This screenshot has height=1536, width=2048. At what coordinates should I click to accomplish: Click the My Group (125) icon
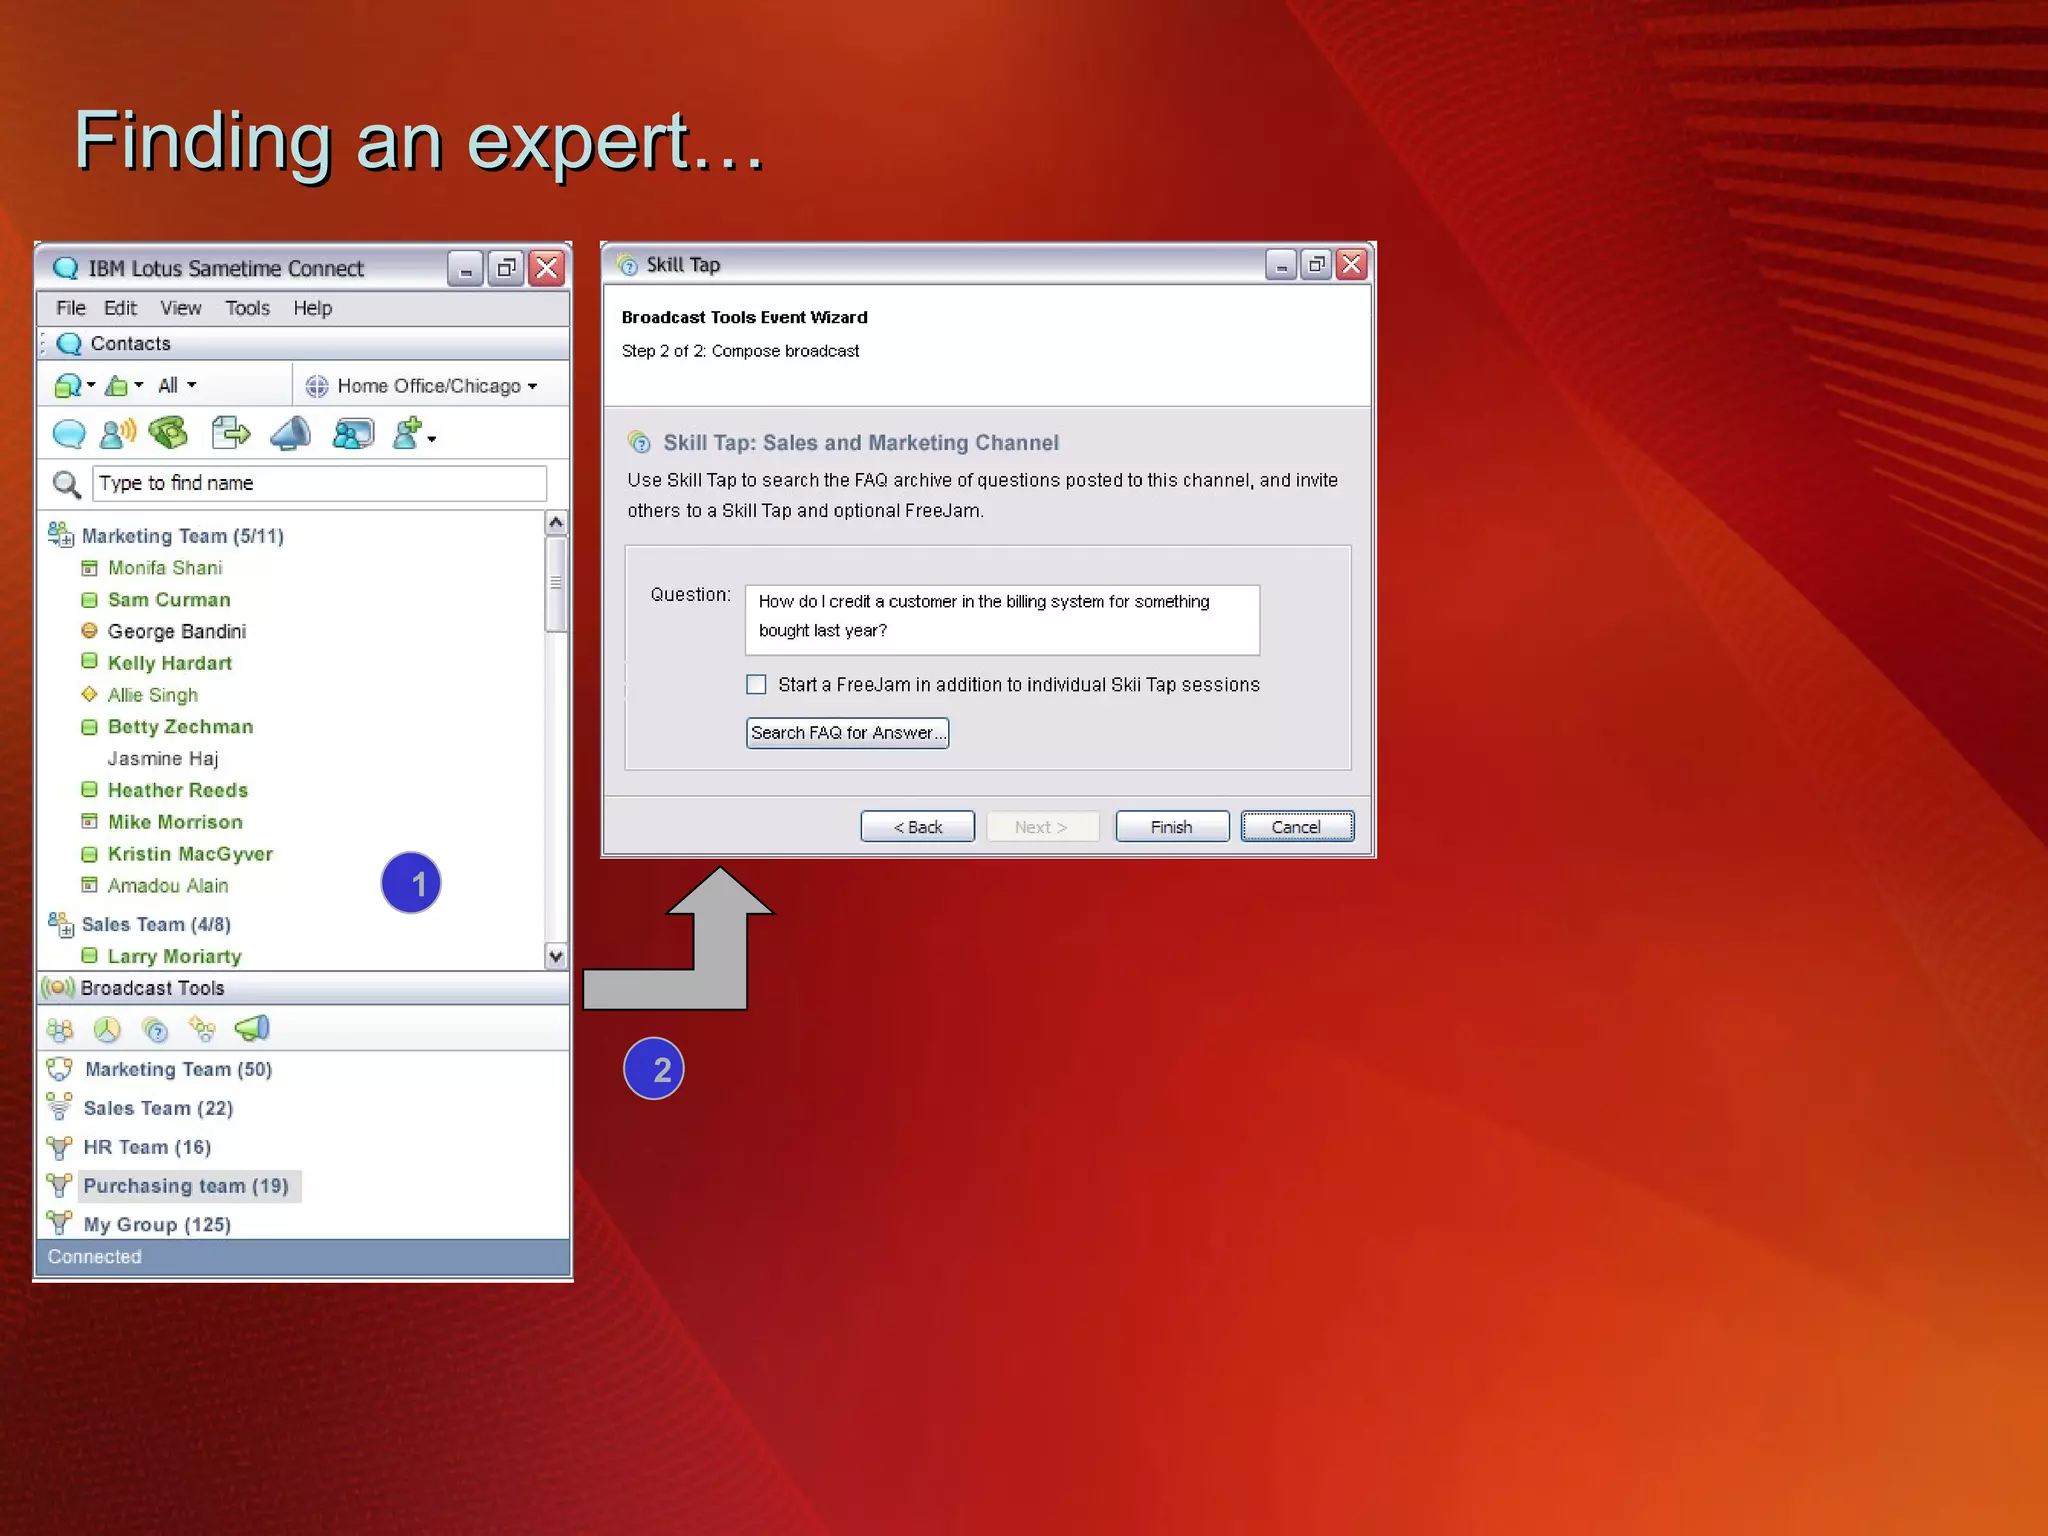[x=60, y=1224]
